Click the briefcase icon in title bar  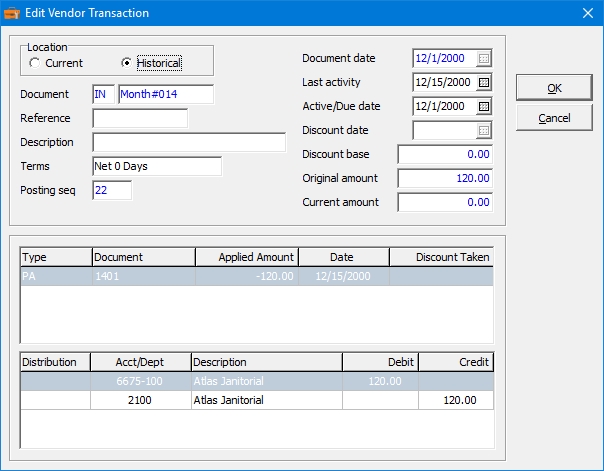tap(12, 13)
